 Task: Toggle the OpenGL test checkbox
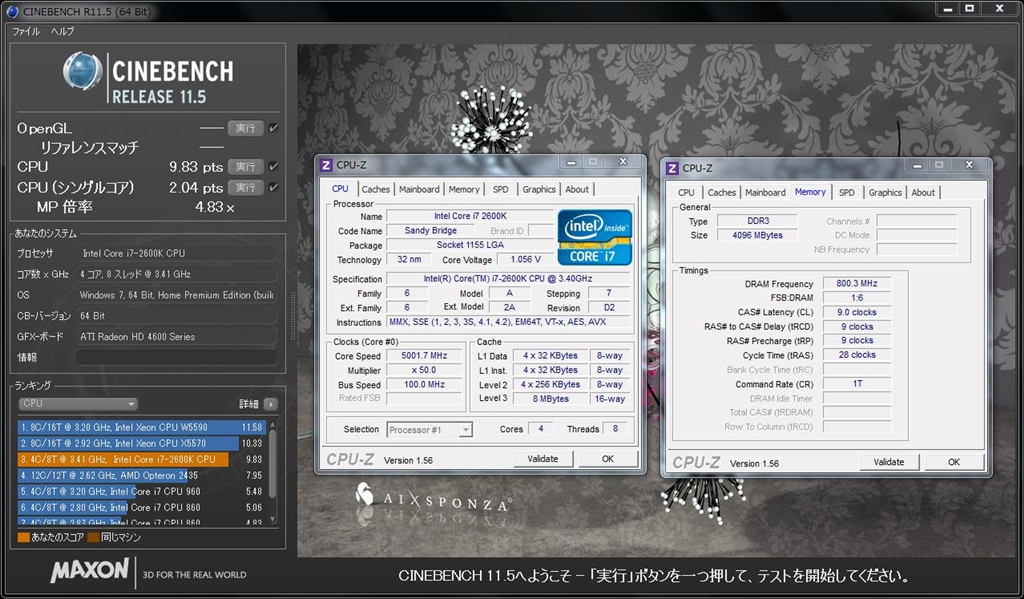click(x=274, y=128)
